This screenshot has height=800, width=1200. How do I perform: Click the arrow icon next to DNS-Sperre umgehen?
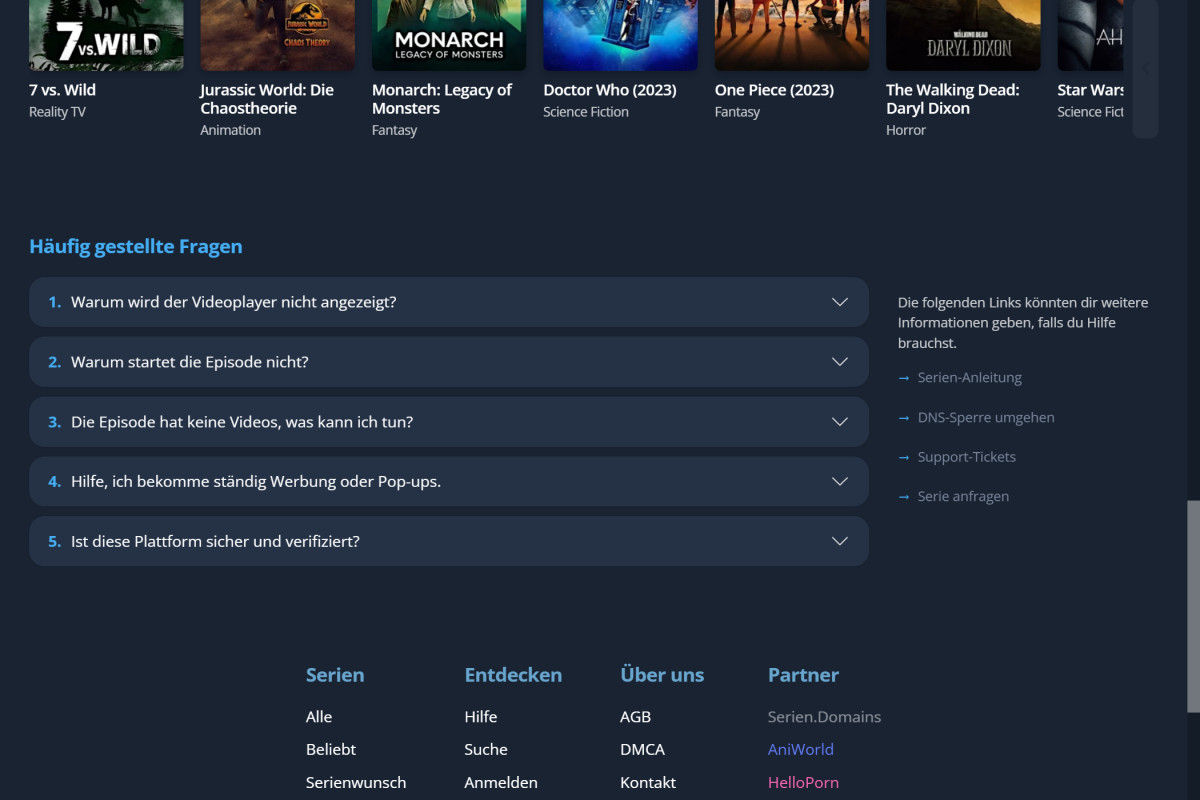904,417
